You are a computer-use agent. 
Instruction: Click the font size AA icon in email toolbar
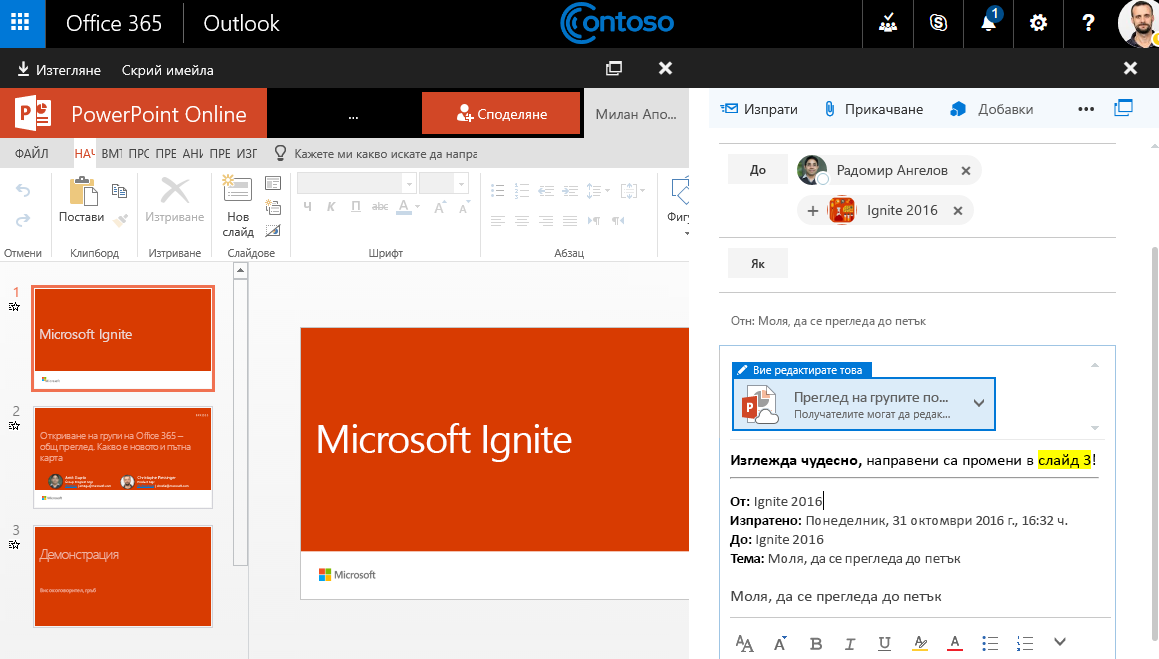744,643
